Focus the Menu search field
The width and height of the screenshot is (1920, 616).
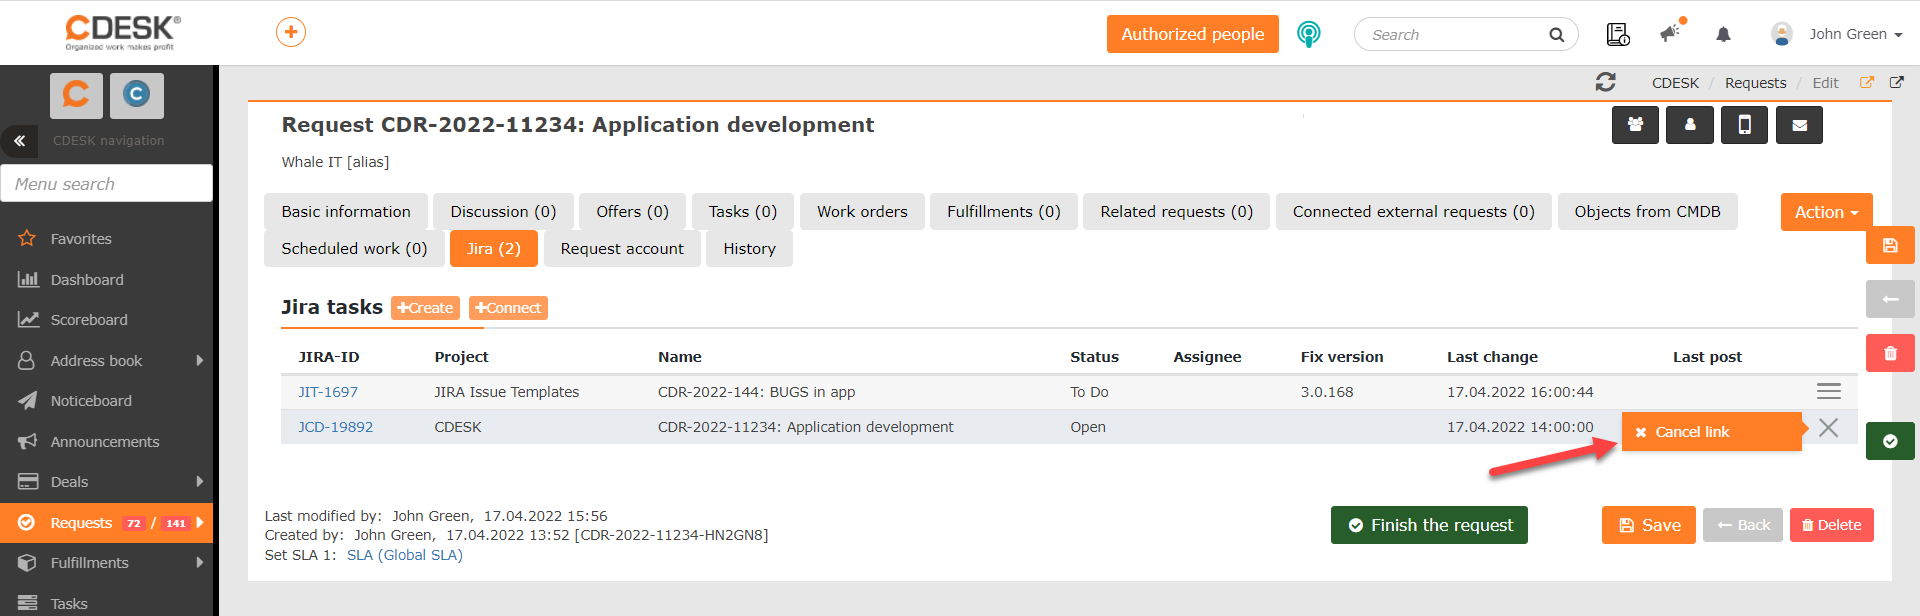tap(106, 184)
